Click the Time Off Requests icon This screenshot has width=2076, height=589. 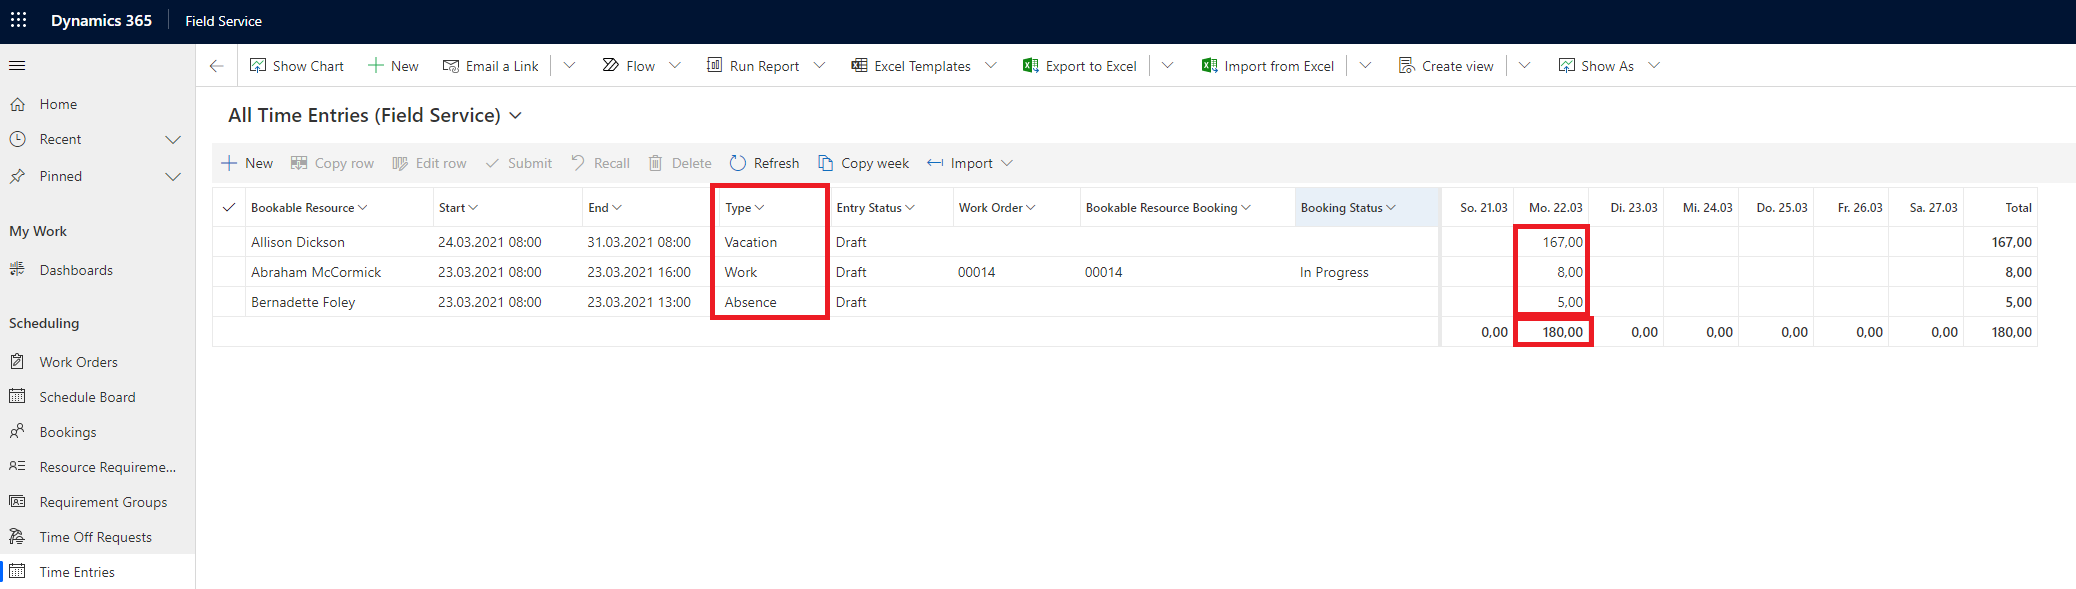(17, 536)
